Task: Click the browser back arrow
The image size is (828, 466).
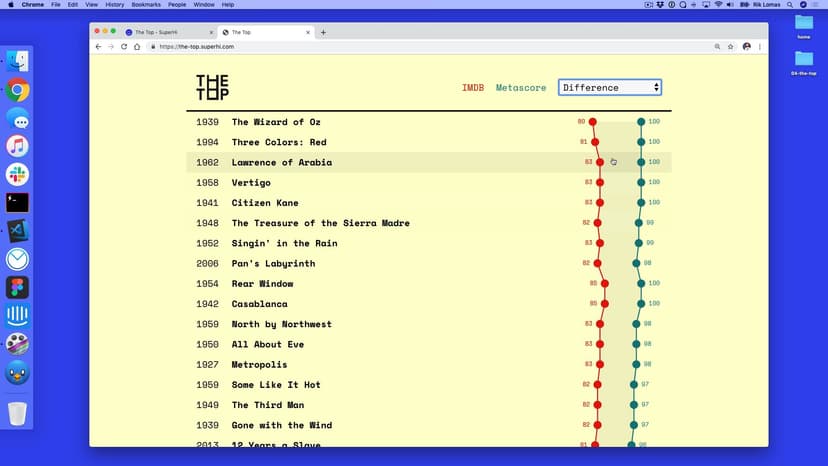Action: tap(98, 47)
